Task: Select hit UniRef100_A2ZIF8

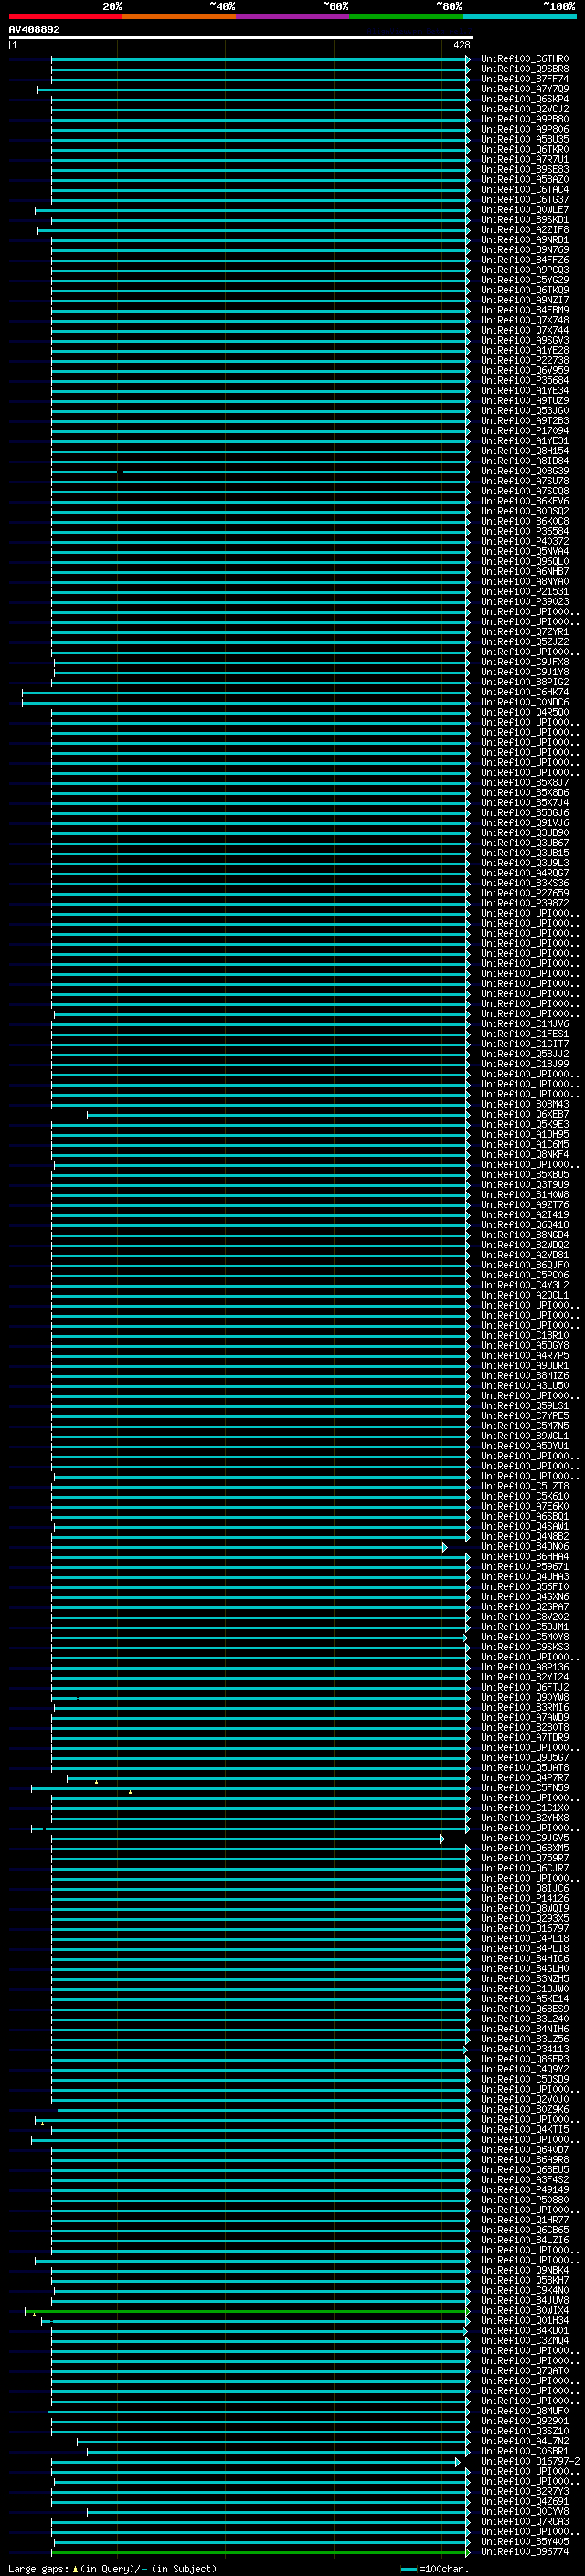Action: [x=524, y=230]
